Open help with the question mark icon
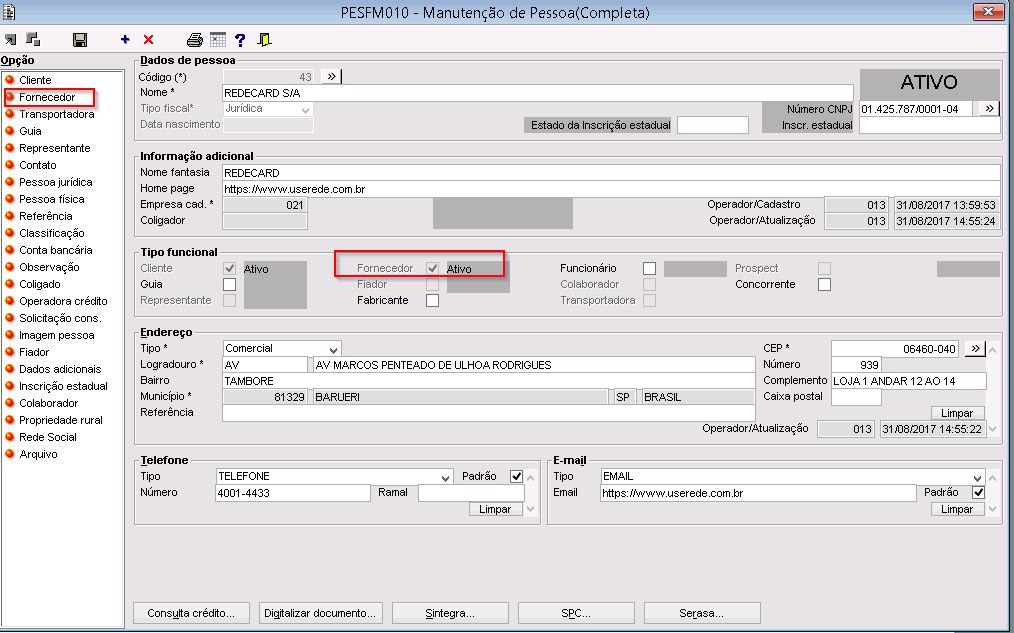The width and height of the screenshot is (1014, 633). 240,40
